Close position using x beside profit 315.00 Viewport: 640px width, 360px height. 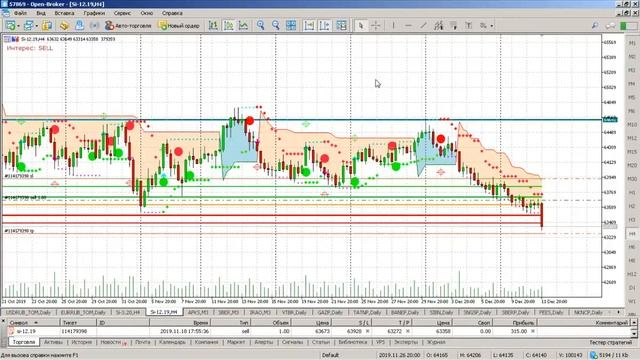(x=533, y=331)
